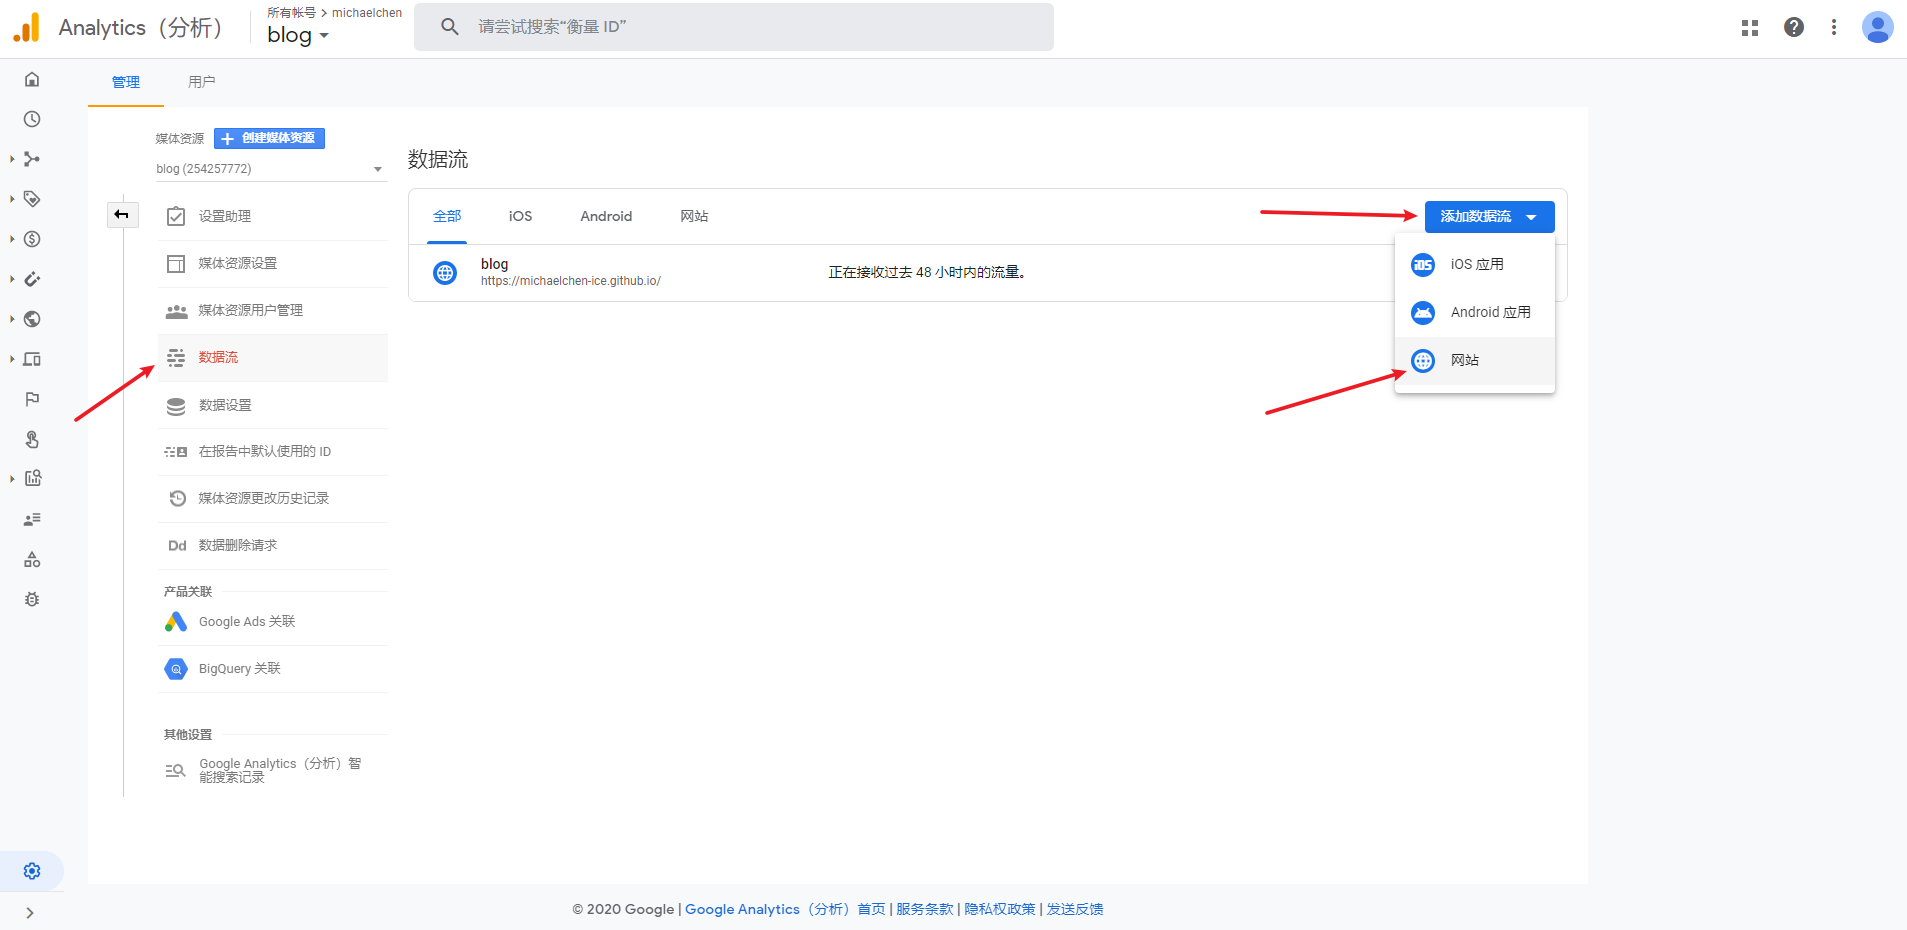Open 设置助理 in property menu
The height and width of the screenshot is (930, 1907).
pyautogui.click(x=273, y=216)
